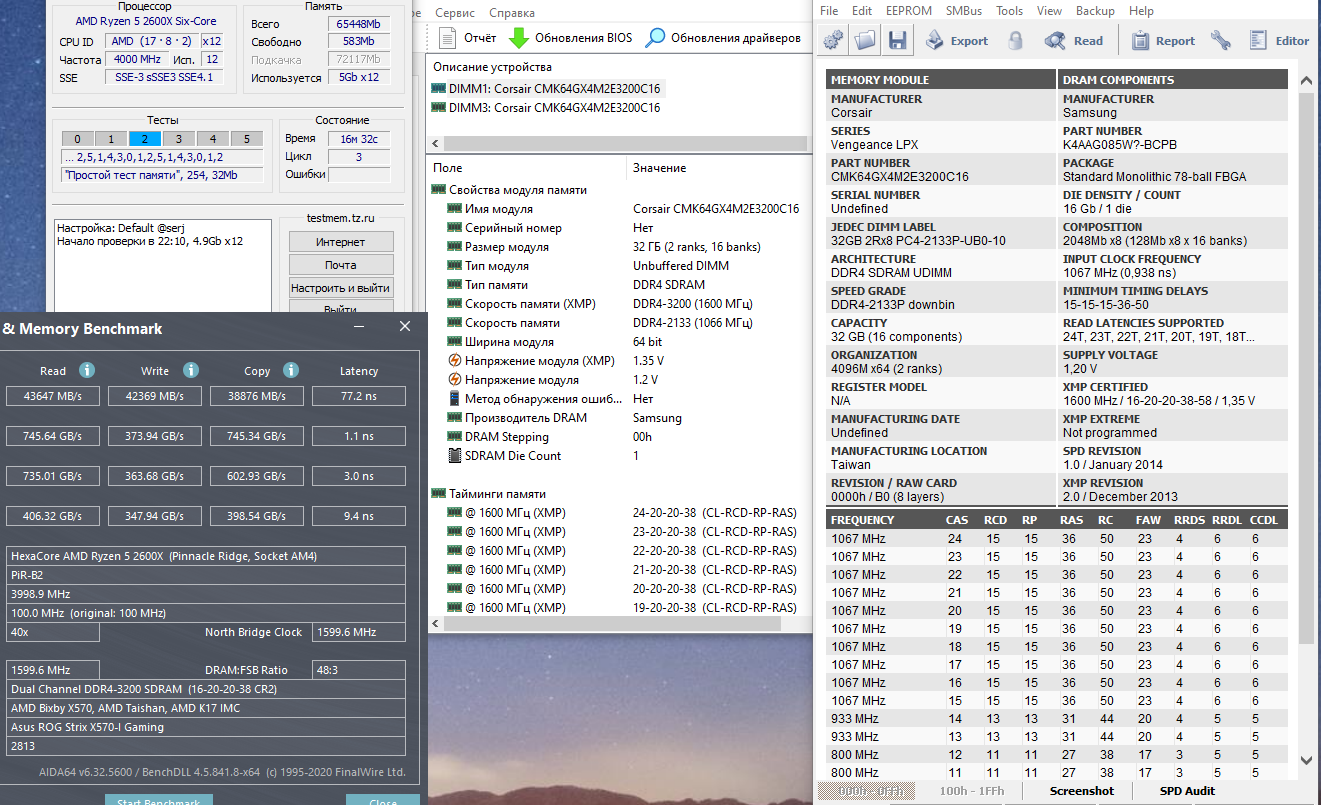The image size is (1321, 805).
Task: Click the Read SPD toolbar button
Action: click(1074, 40)
